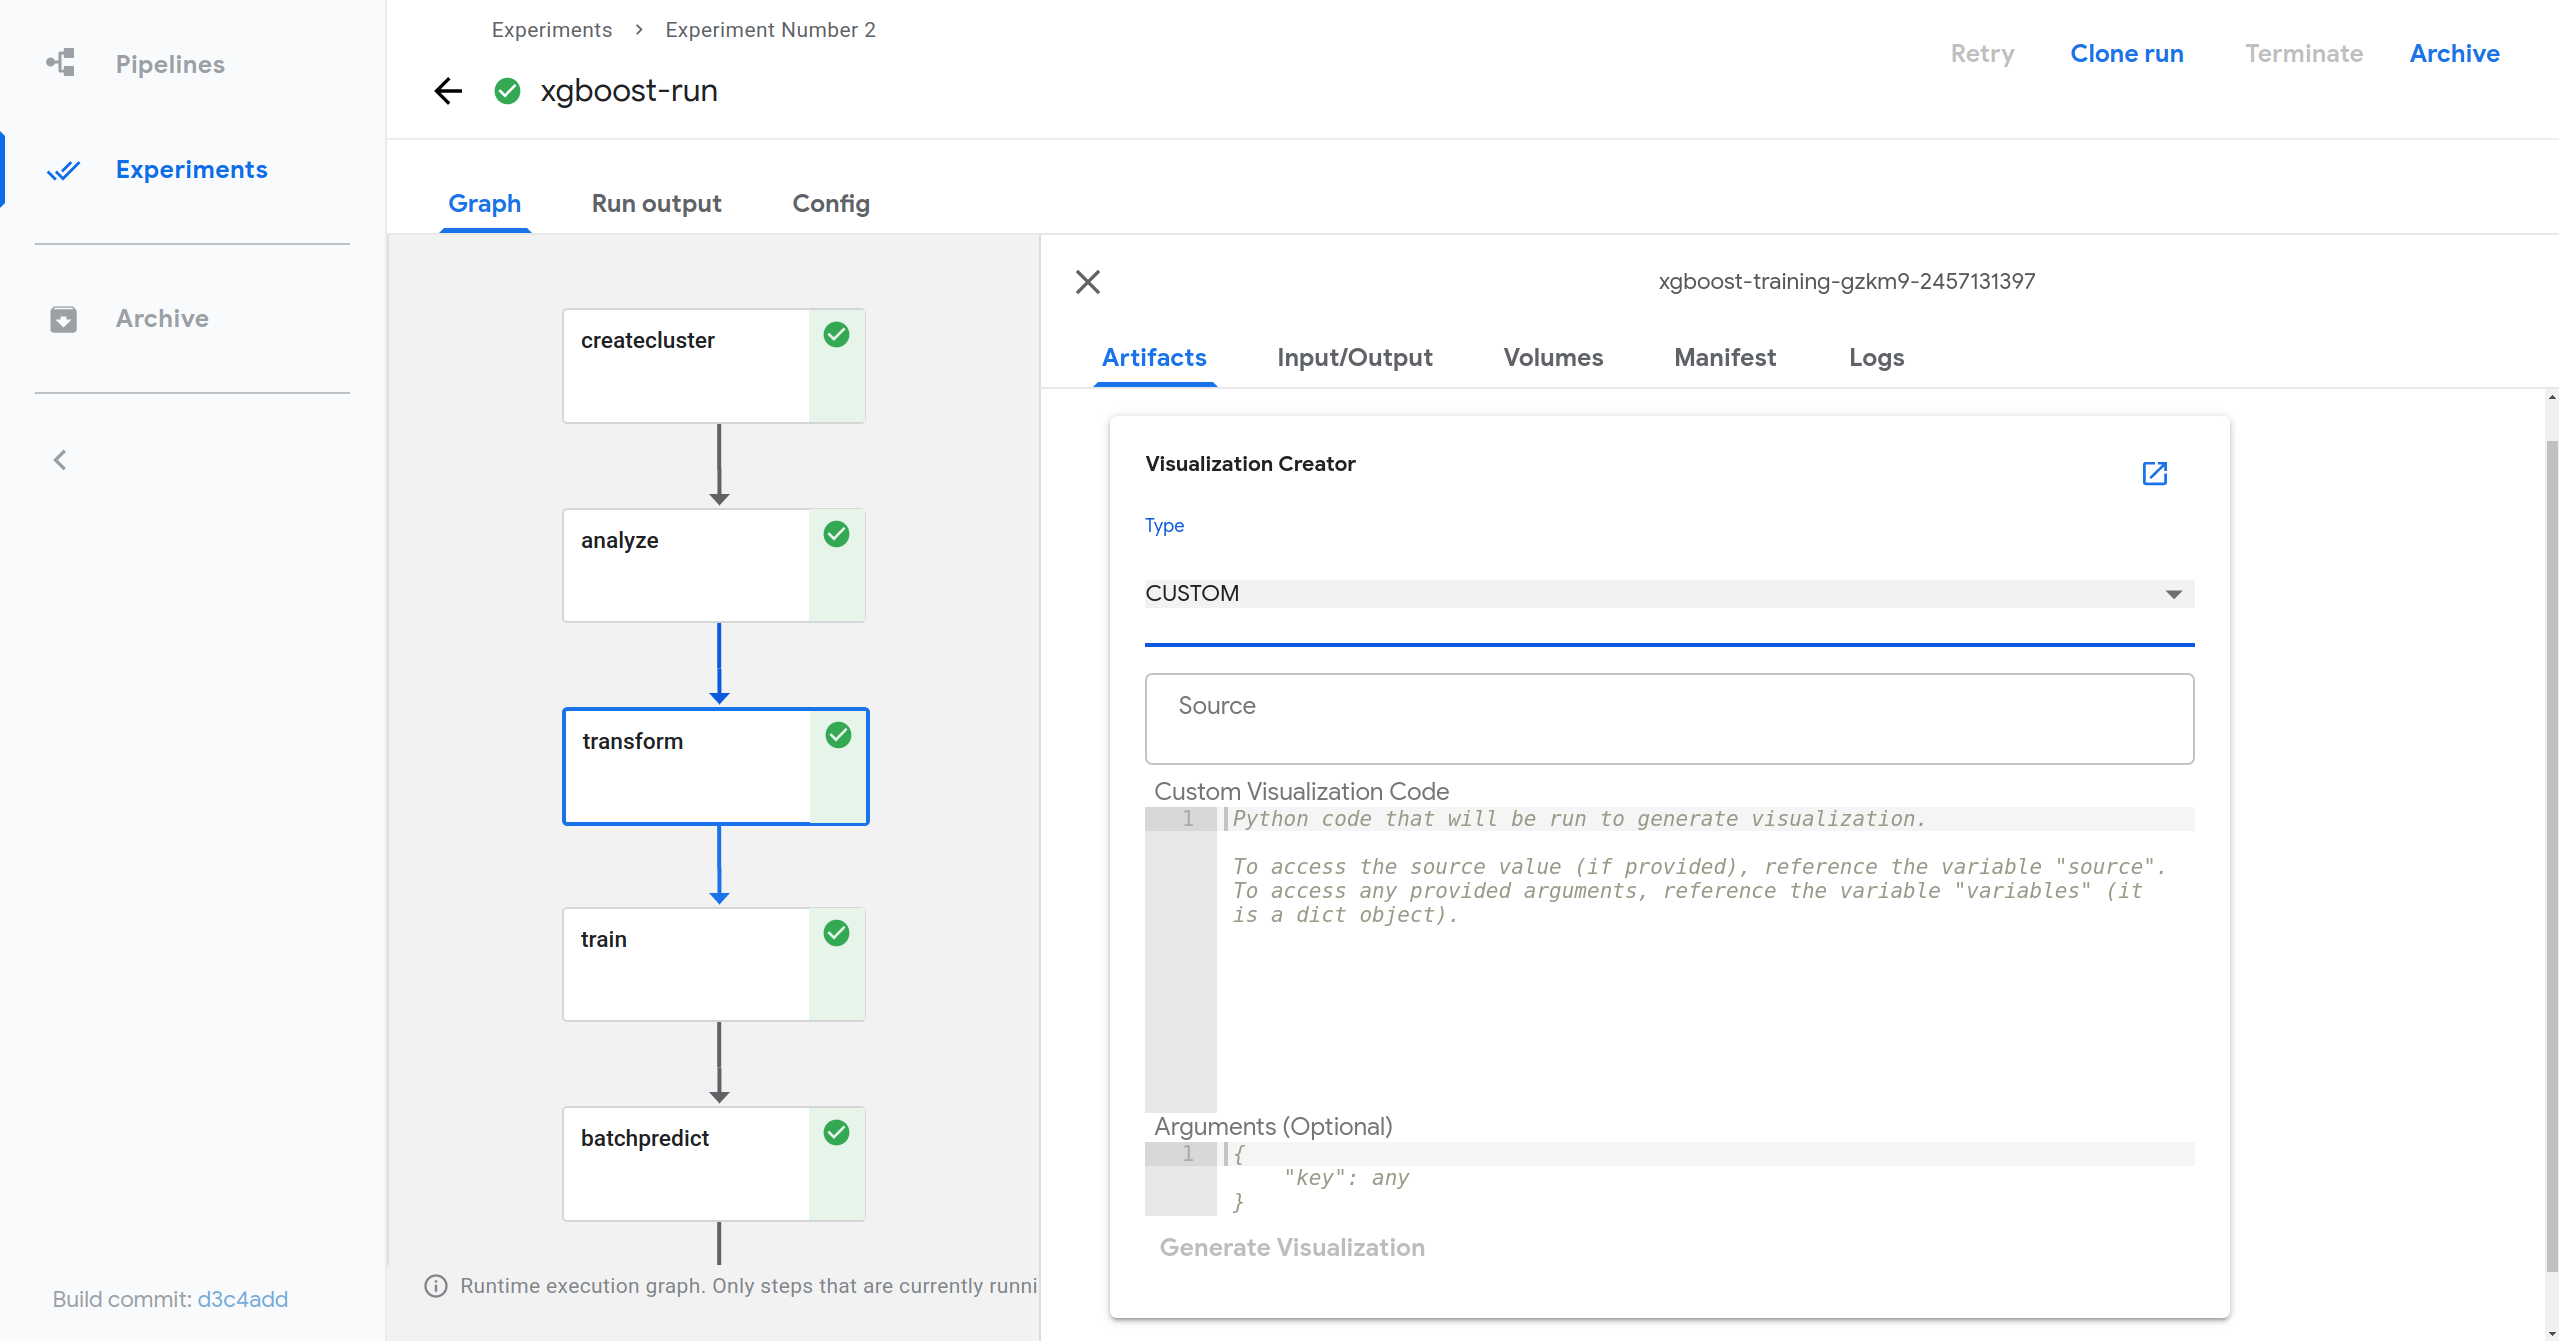Click the Source input field

(x=1669, y=718)
